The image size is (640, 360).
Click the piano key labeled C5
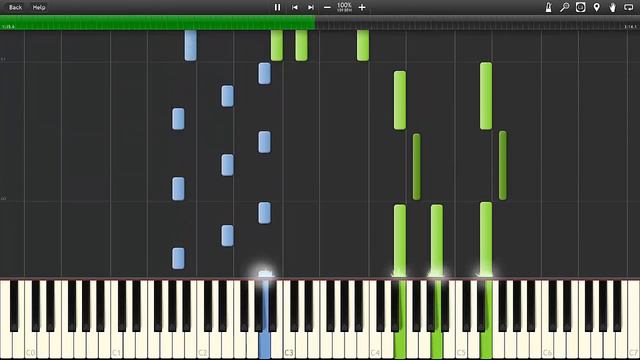pos(461,345)
